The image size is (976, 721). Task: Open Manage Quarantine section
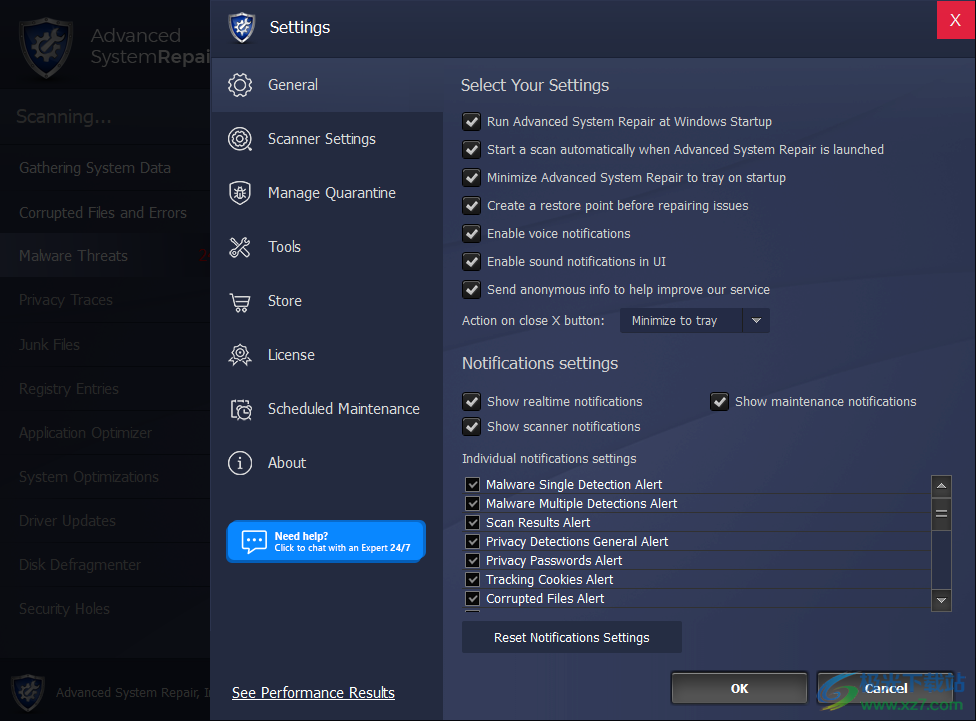(x=327, y=193)
